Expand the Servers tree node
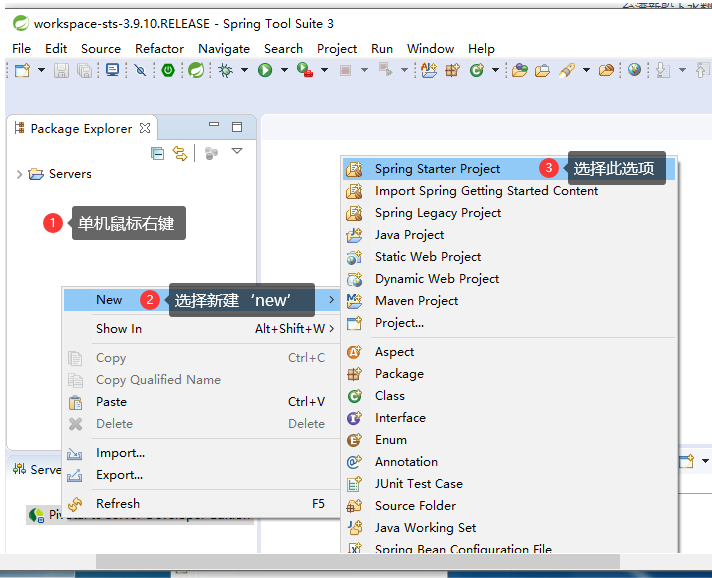Viewport: 712px width, 578px height. click(x=19, y=174)
